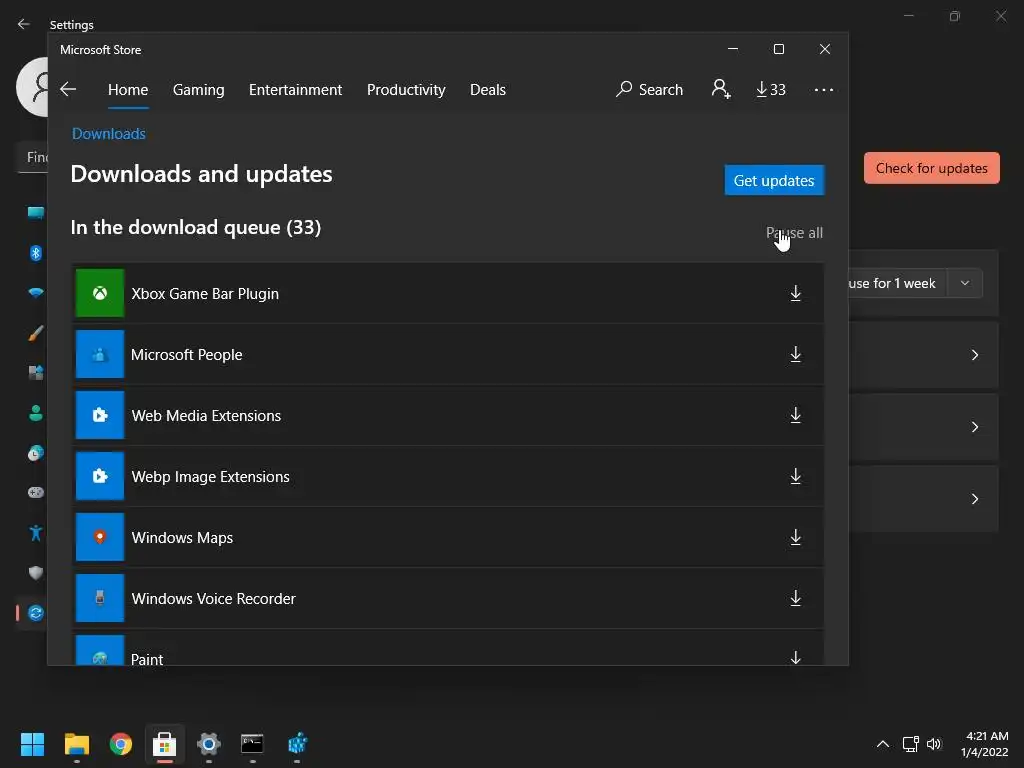
Task: Open Personalization in Settings sidebar
Action: pyautogui.click(x=35, y=333)
